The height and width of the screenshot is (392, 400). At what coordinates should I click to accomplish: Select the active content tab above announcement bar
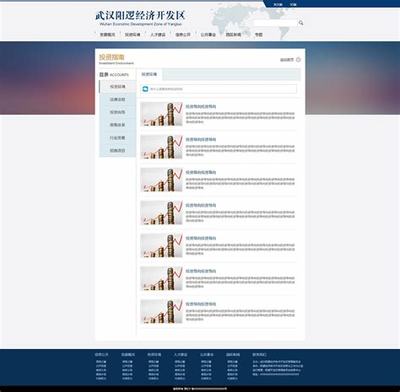pos(149,74)
